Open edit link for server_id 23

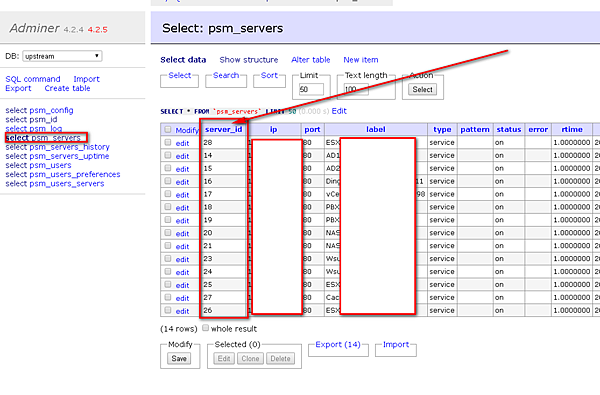click(x=183, y=260)
